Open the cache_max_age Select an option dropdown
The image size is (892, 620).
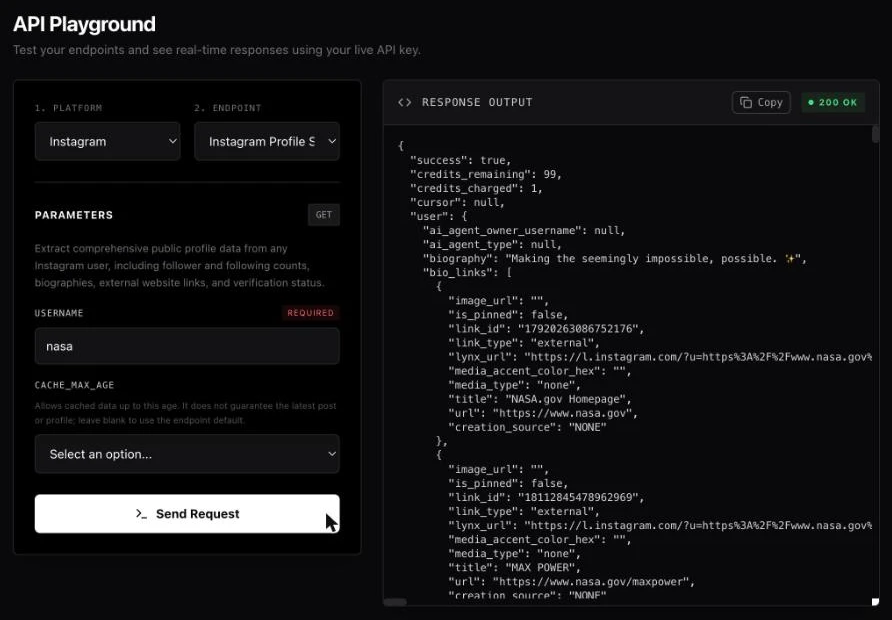click(187, 454)
